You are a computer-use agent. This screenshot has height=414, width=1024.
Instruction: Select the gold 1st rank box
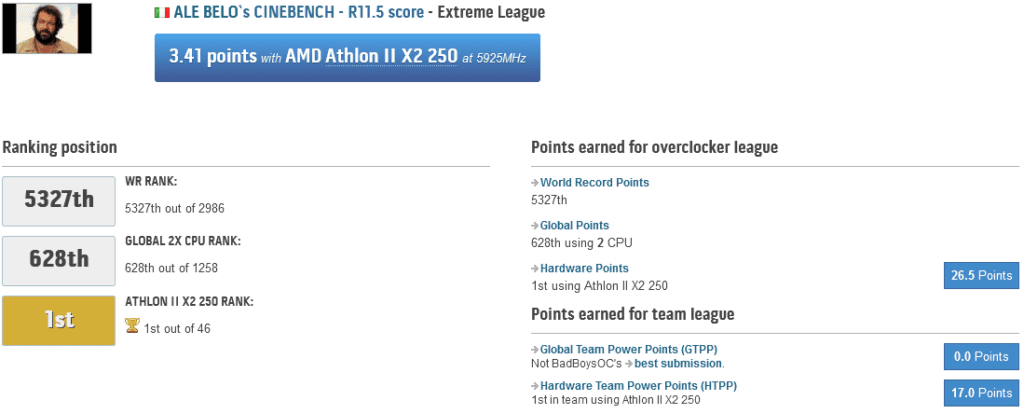59,321
